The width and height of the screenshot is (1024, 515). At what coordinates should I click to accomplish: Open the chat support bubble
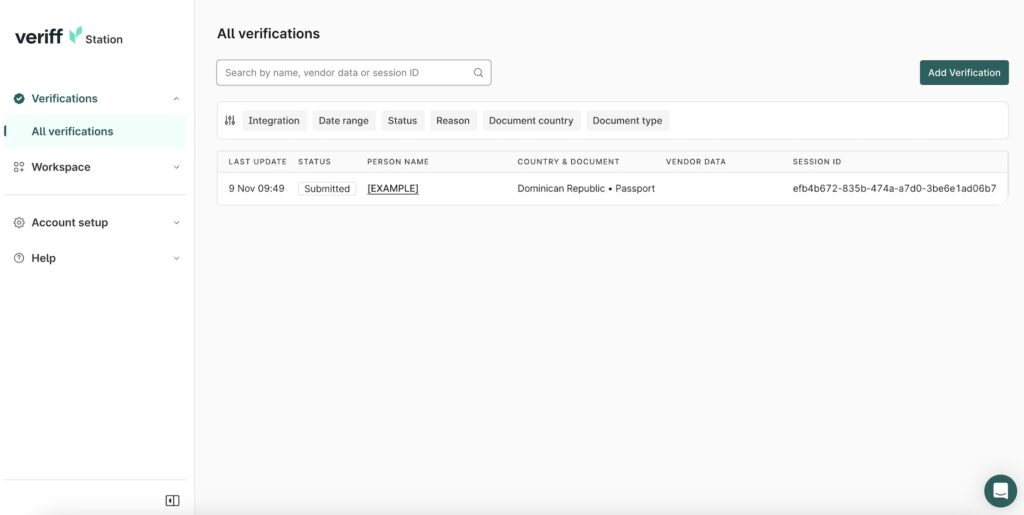pos(1000,491)
